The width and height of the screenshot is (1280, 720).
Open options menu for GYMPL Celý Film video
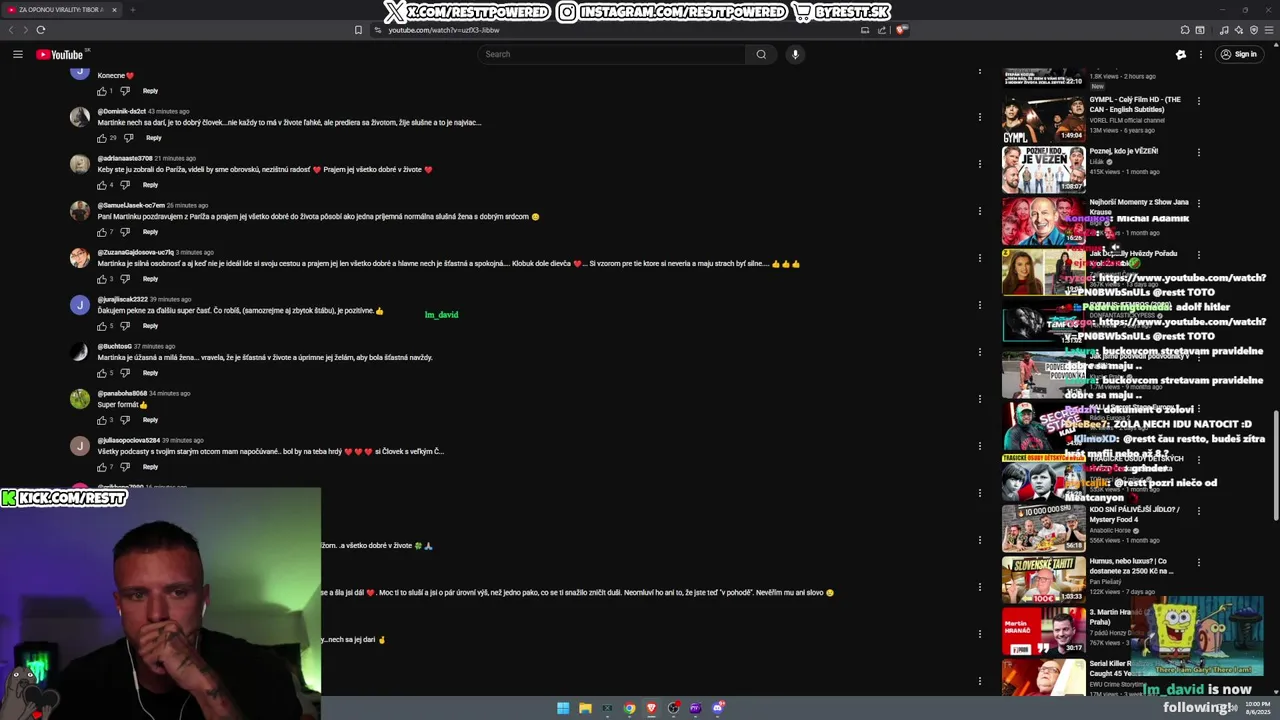pyautogui.click(x=1199, y=101)
